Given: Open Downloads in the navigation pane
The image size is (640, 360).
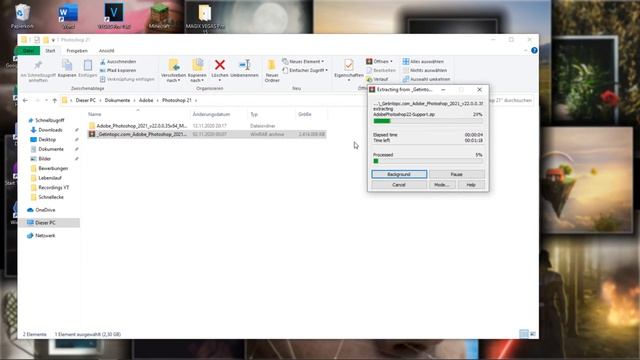Looking at the screenshot, I should [x=50, y=130].
